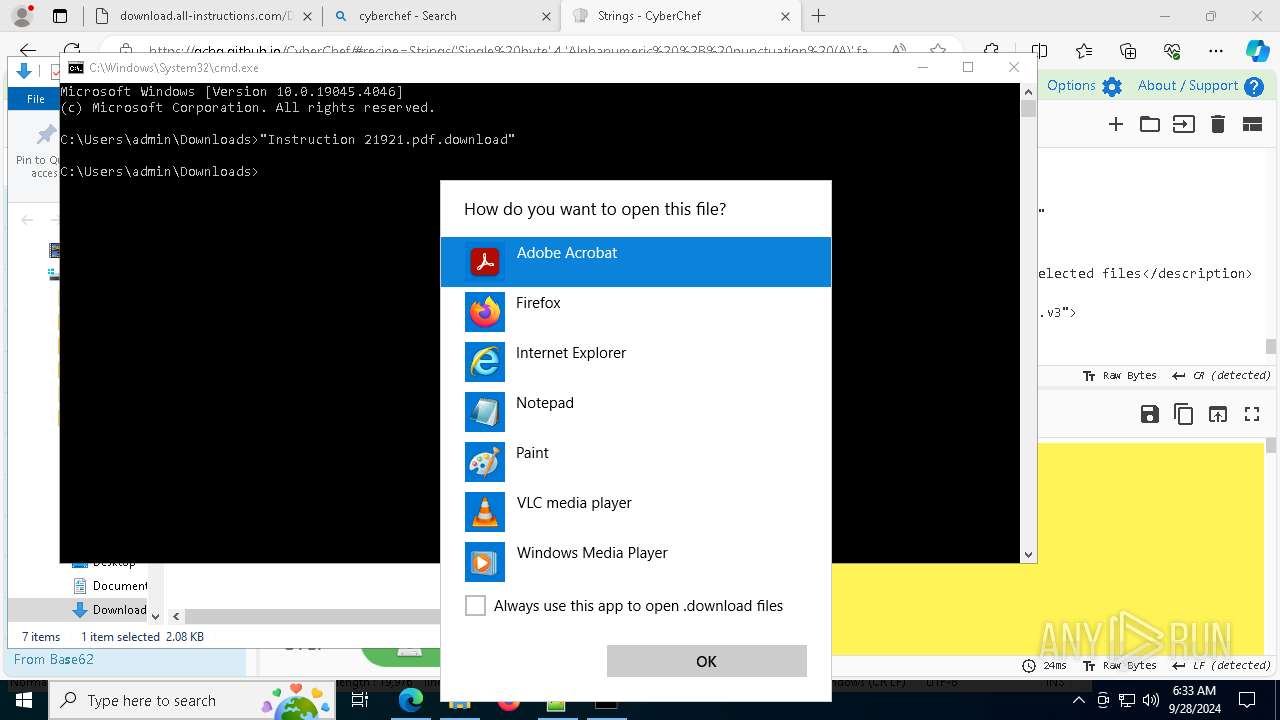Open a new browser tab
1280x720 pixels.
pyautogui.click(x=819, y=16)
